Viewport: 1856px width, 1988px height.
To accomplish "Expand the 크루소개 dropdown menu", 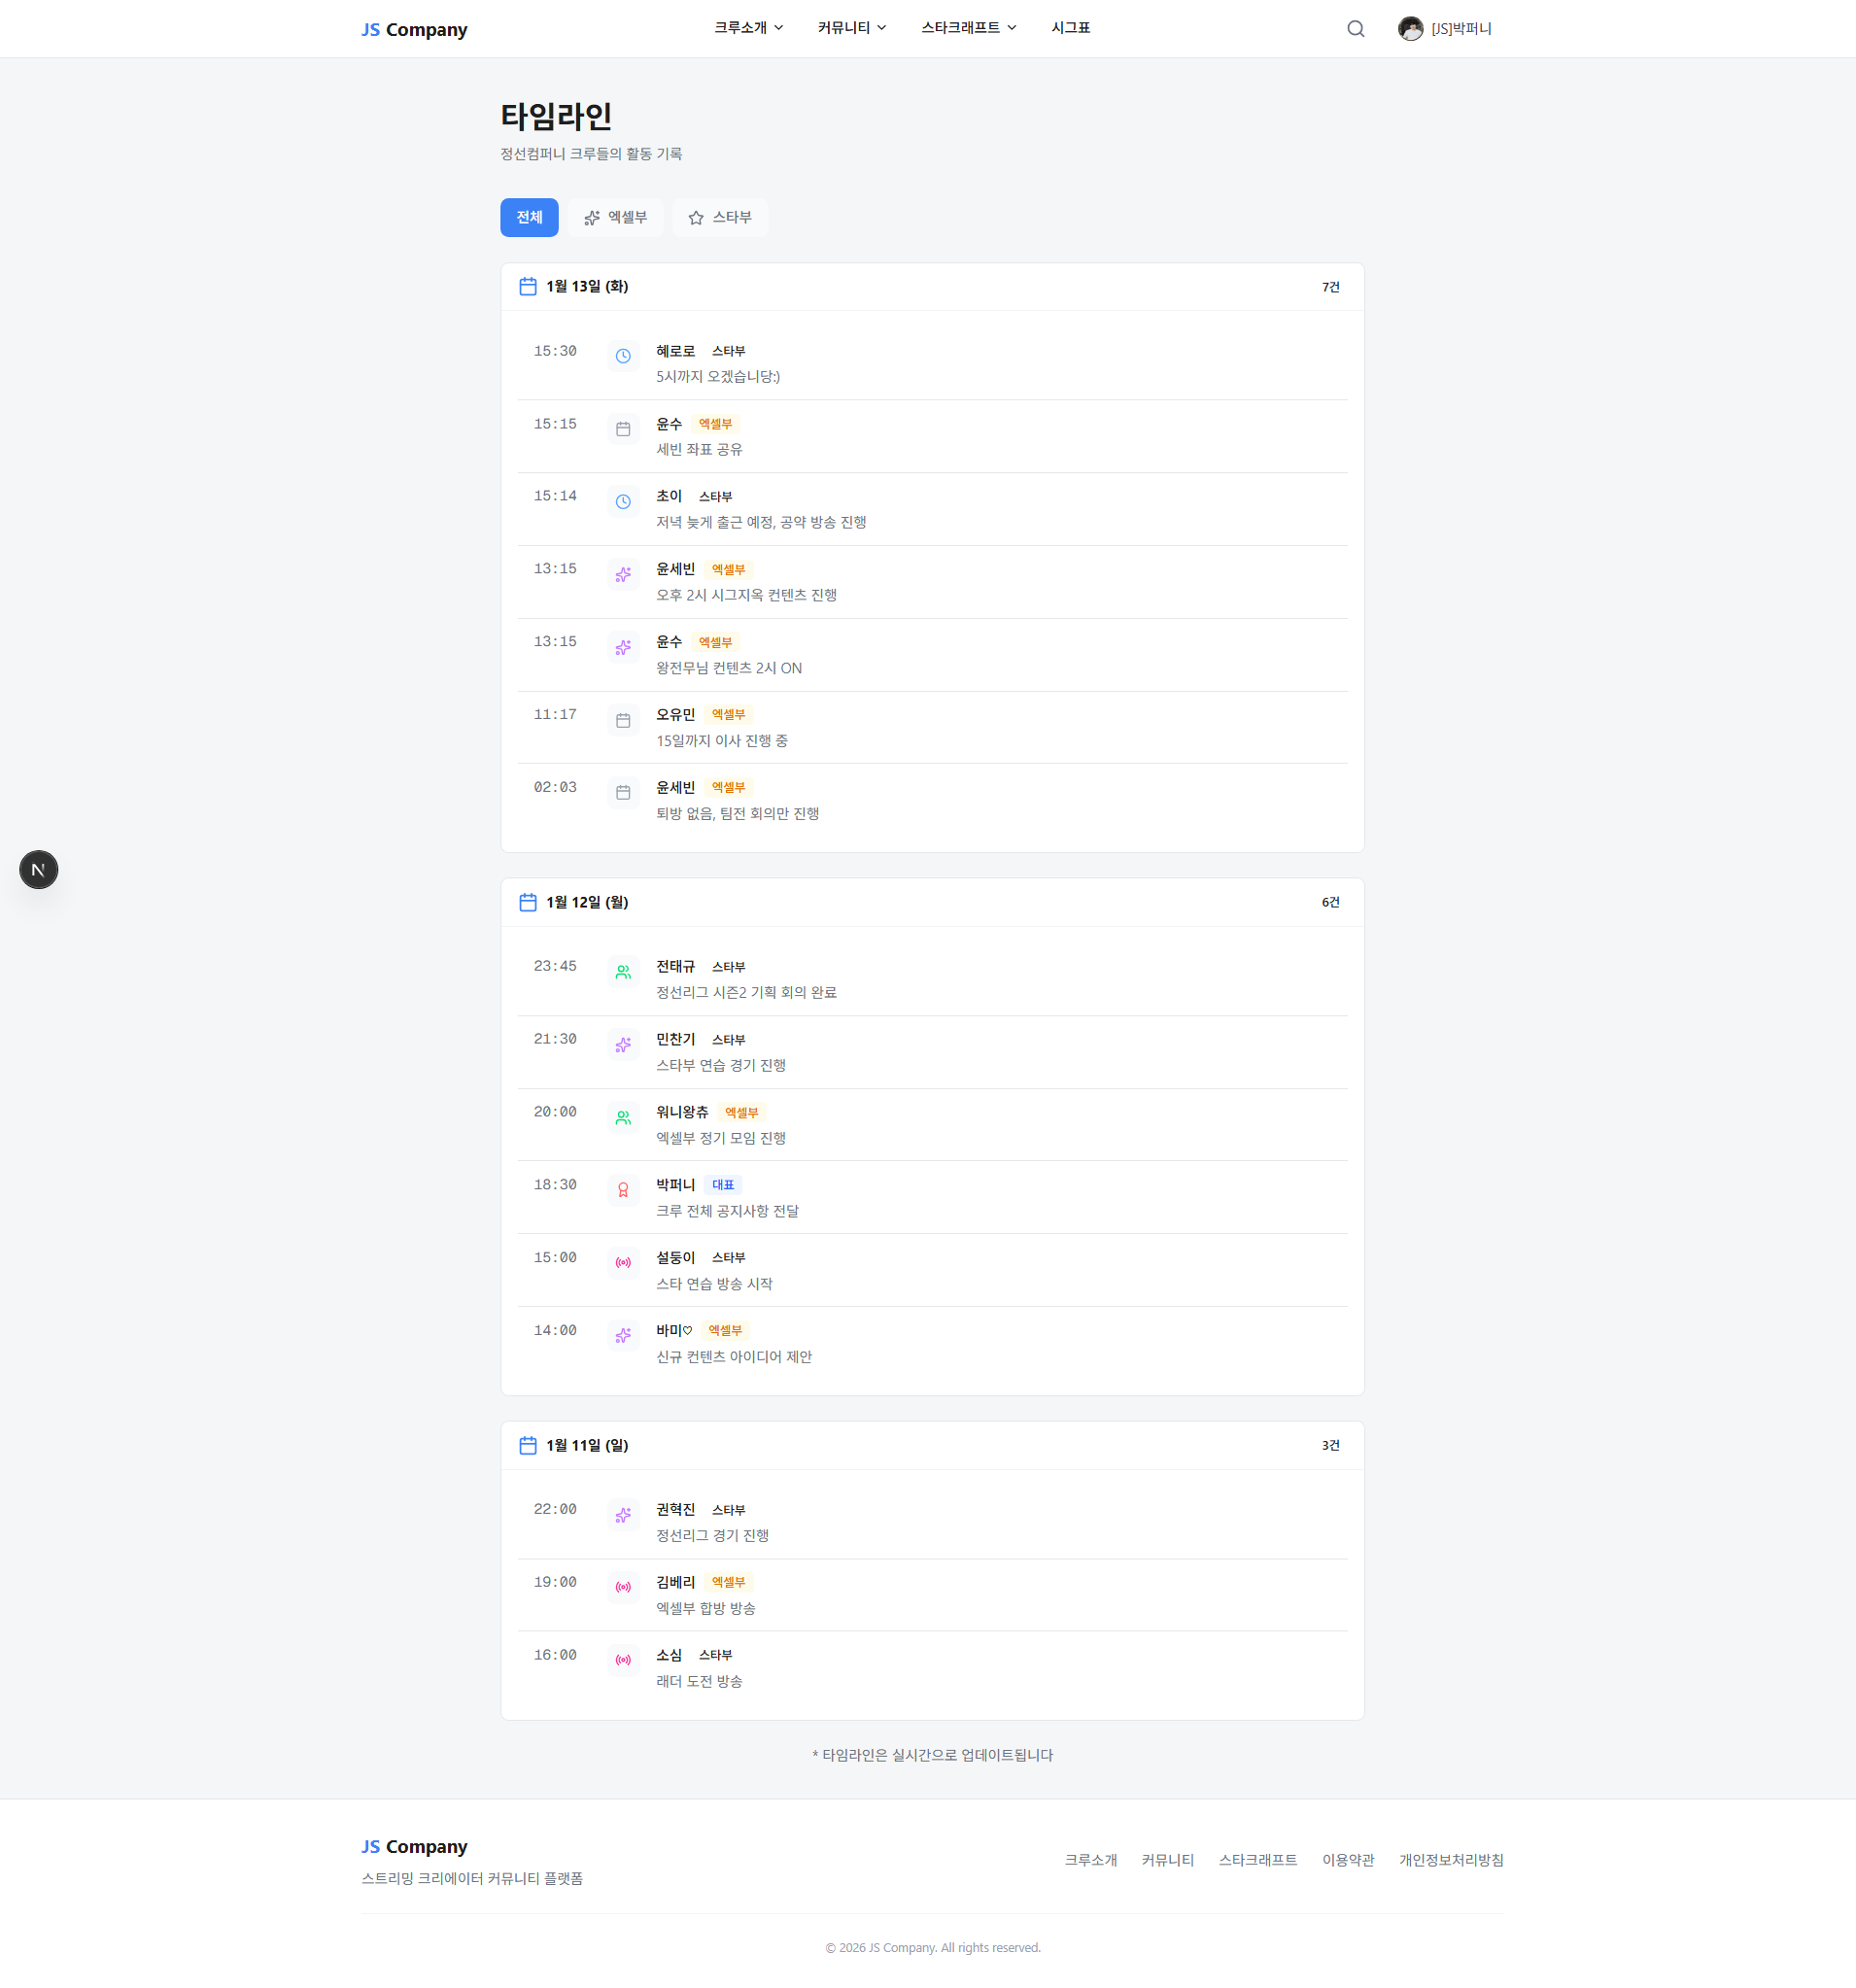I will tap(748, 28).
